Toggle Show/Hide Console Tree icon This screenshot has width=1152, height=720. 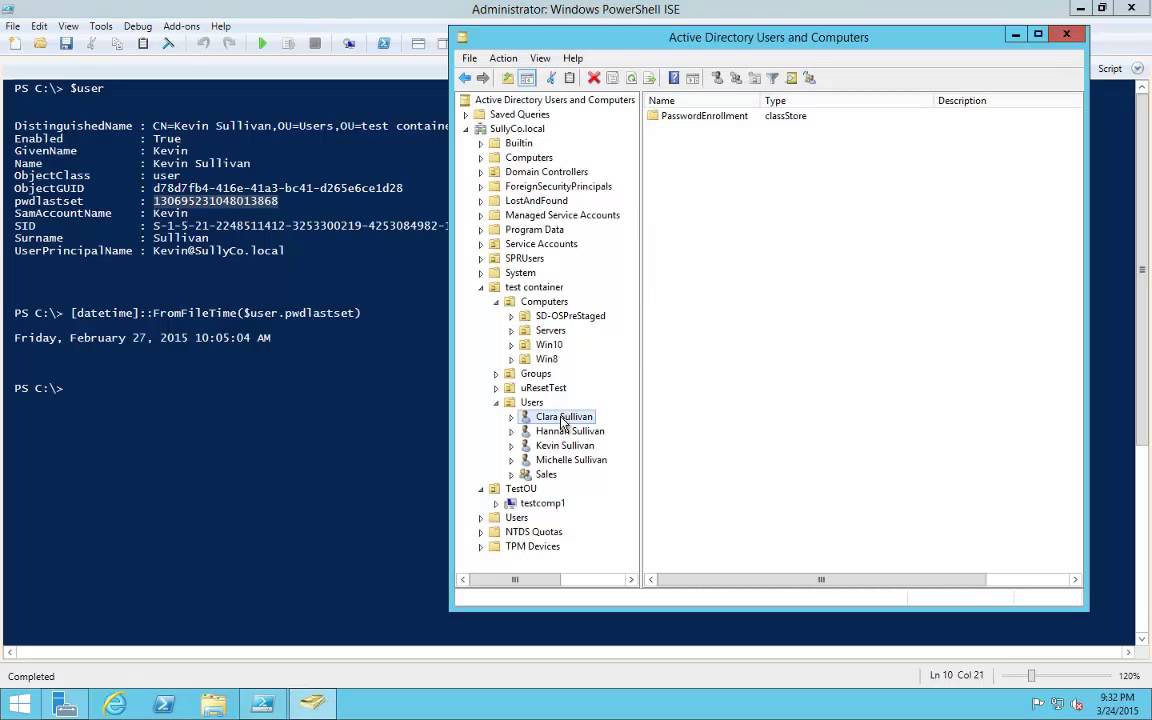527,78
